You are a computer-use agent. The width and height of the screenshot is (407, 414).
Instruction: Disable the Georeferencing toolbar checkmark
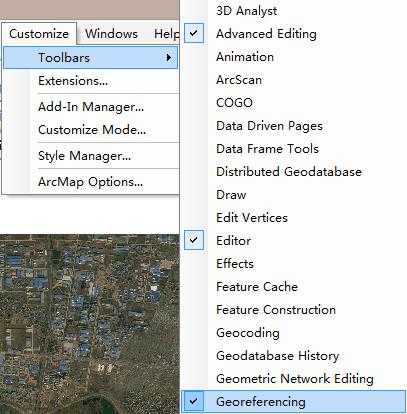point(194,402)
